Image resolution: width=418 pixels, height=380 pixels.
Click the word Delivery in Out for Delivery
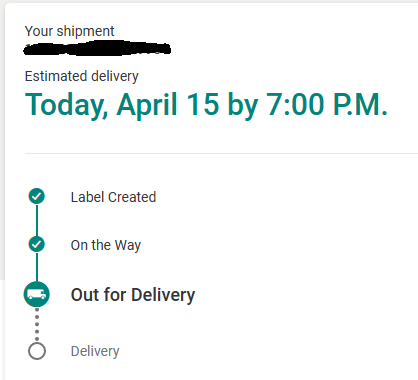[x=163, y=295]
